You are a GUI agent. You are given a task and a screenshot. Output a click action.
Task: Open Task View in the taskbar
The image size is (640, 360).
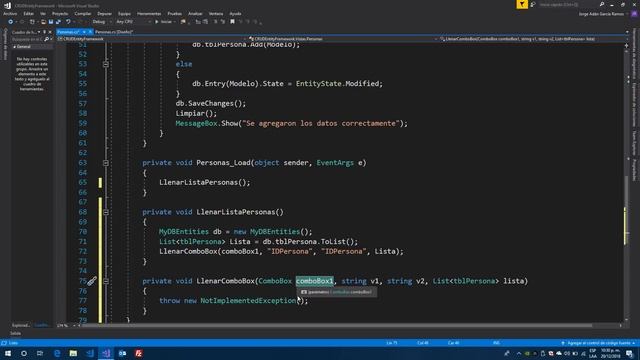[x=40, y=353]
